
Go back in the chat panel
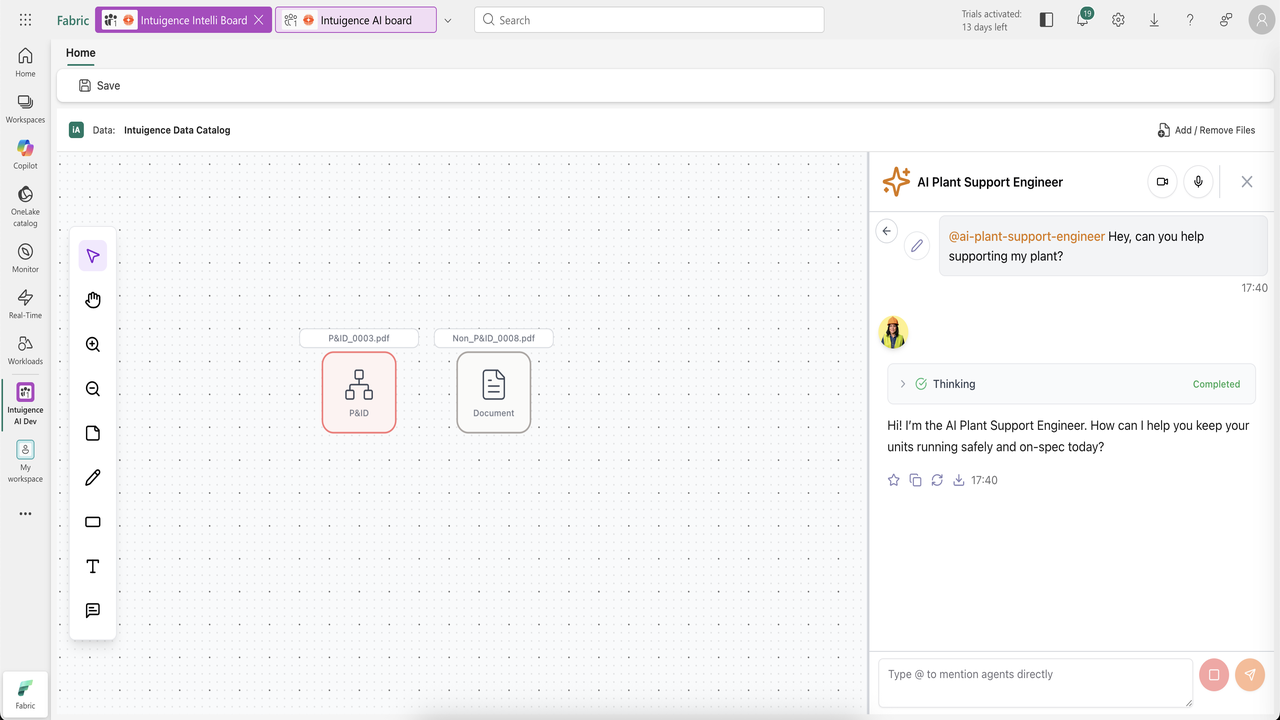(x=886, y=231)
